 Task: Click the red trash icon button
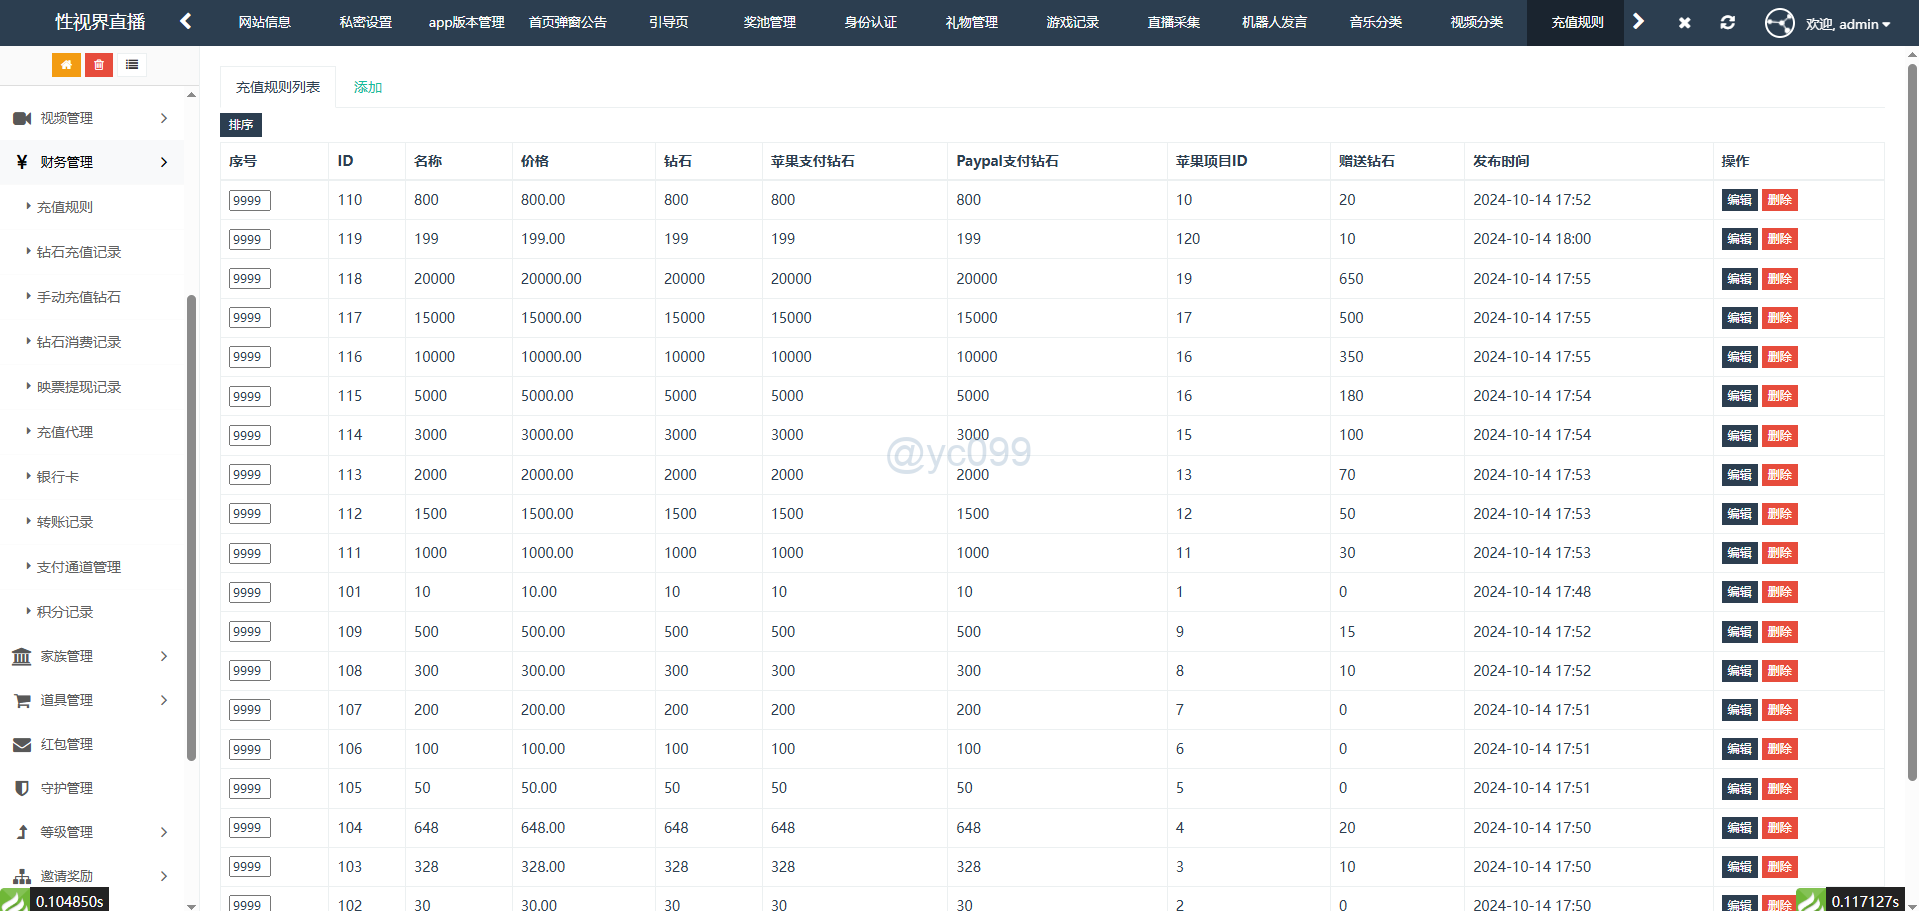point(99,65)
